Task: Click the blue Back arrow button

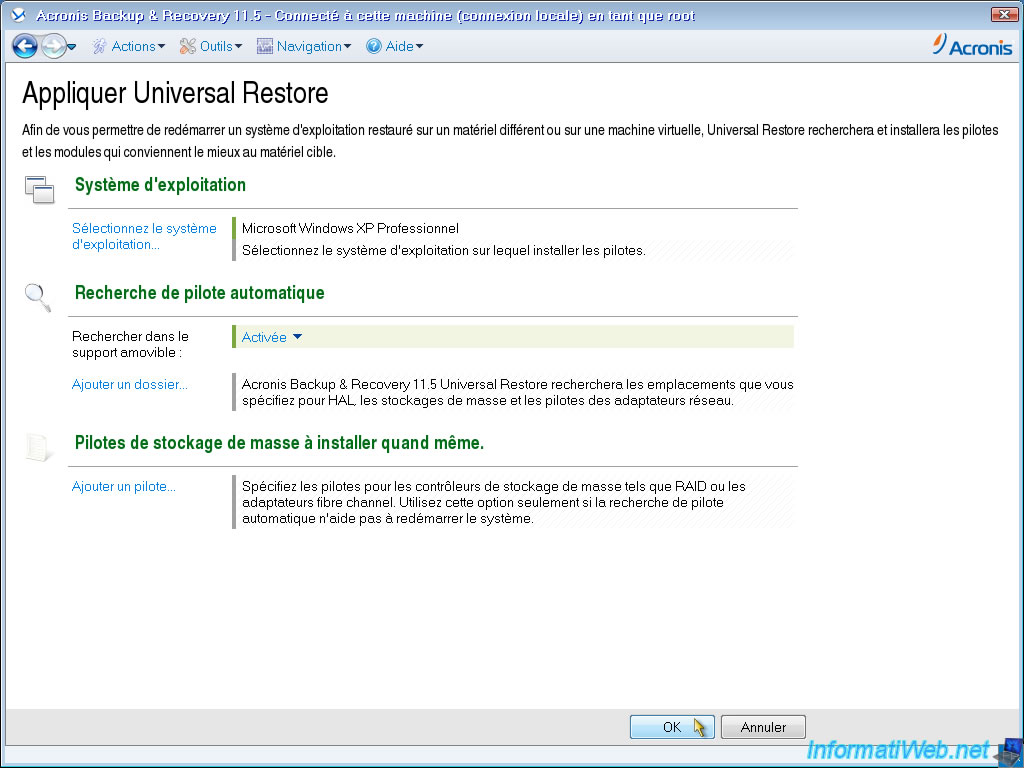Action: tap(25, 46)
